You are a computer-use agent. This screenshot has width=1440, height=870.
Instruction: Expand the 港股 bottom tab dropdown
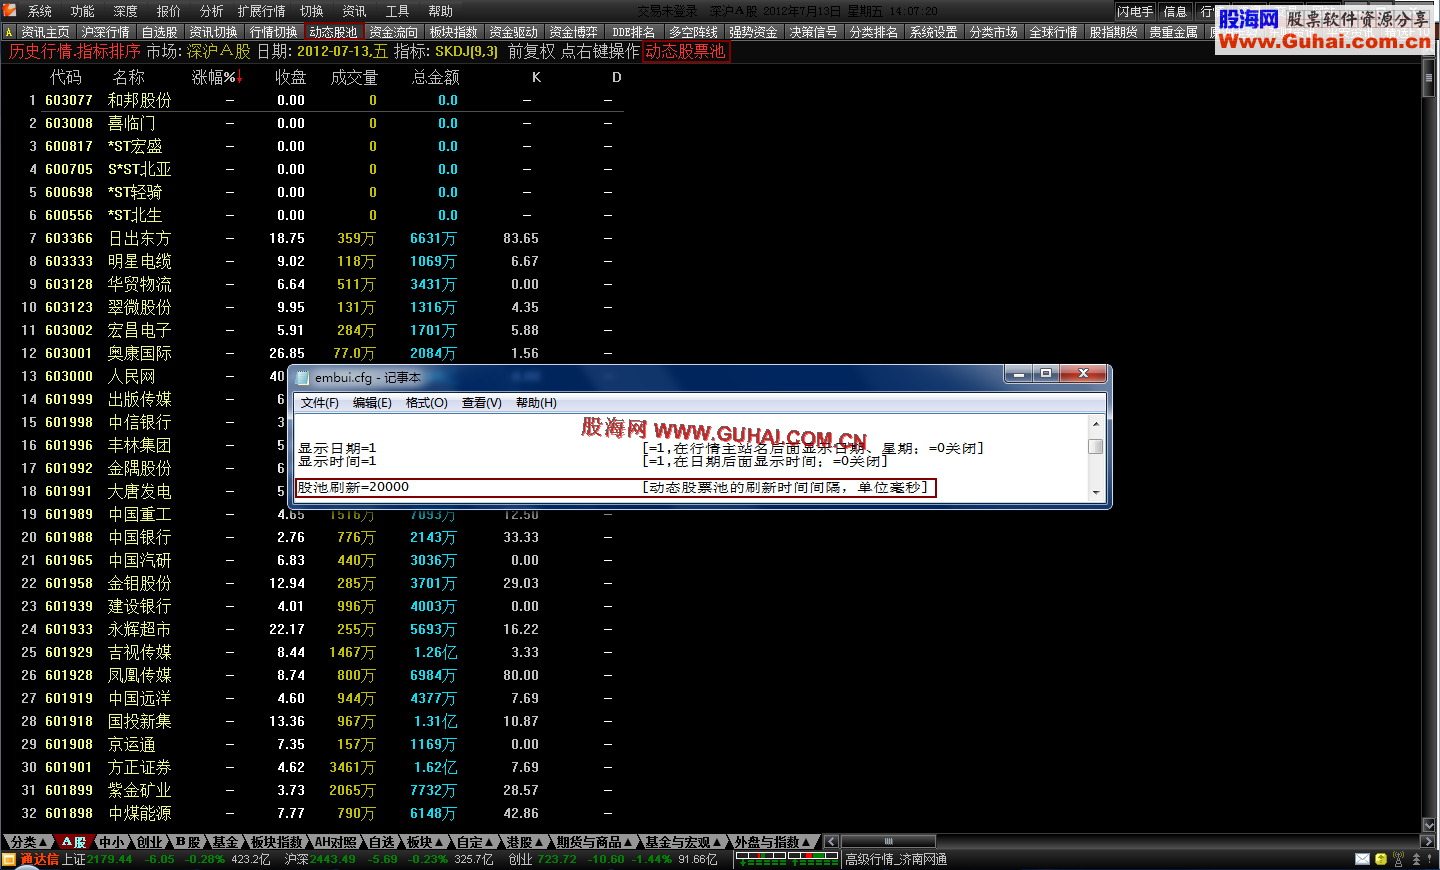click(x=525, y=842)
